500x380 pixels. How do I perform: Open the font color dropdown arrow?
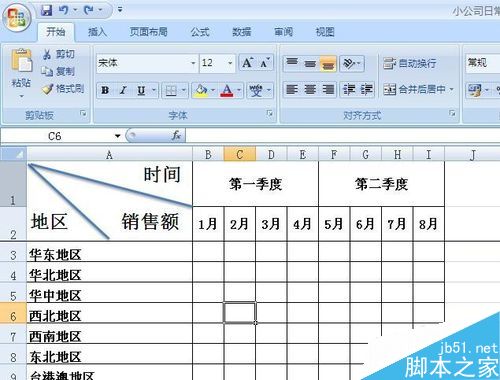click(x=239, y=90)
